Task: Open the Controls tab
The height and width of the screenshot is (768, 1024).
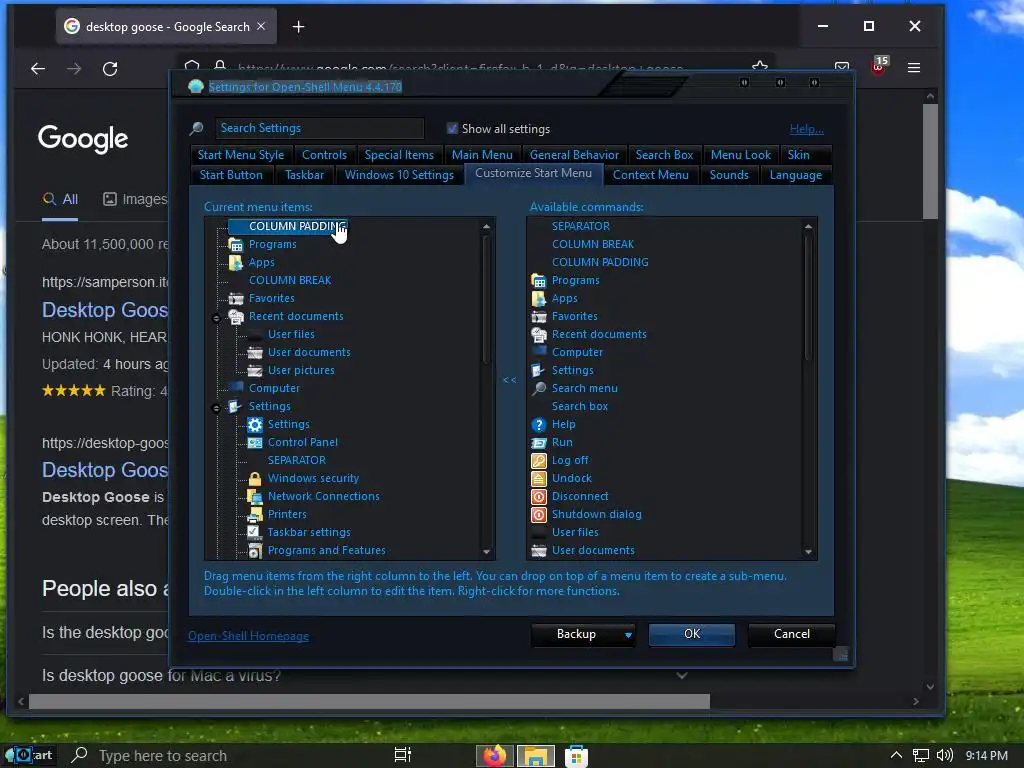Action: coord(324,155)
